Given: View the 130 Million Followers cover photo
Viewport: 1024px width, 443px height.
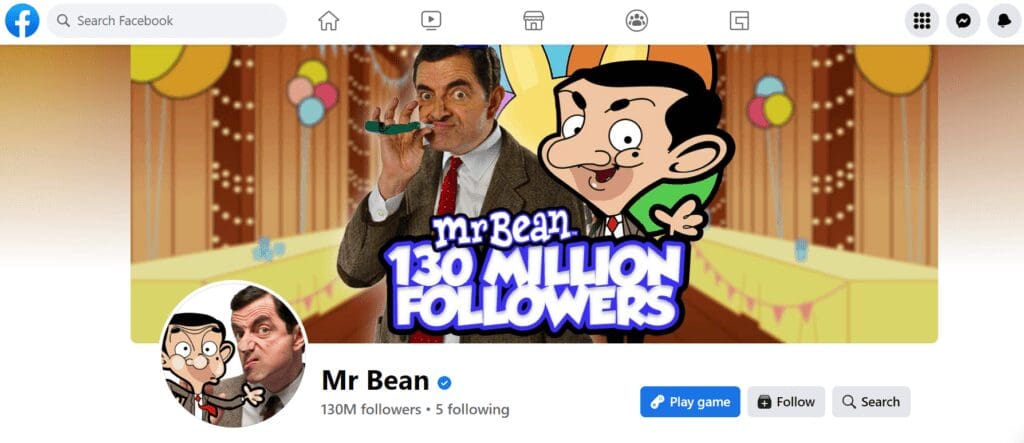Looking at the screenshot, I should click(534, 194).
